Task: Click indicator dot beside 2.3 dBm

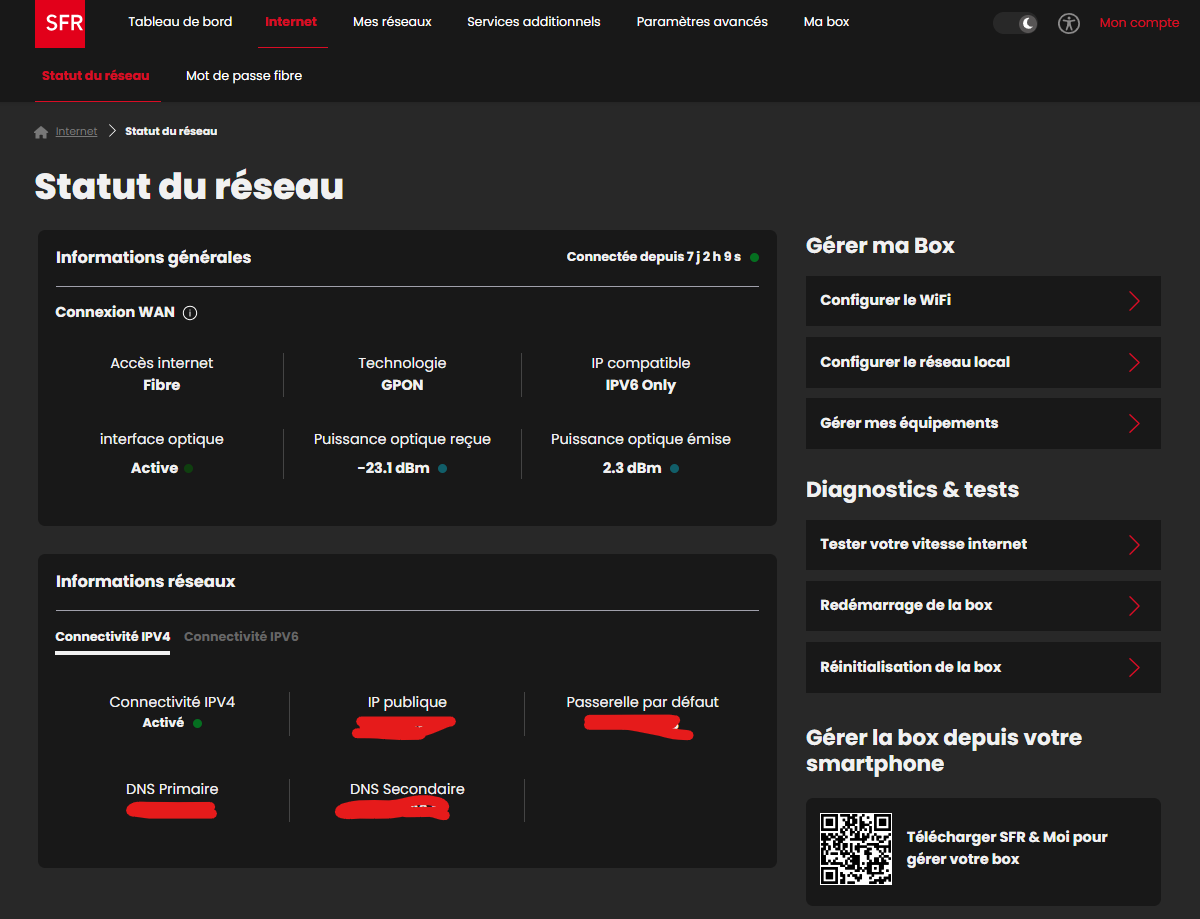Action: tap(674, 468)
